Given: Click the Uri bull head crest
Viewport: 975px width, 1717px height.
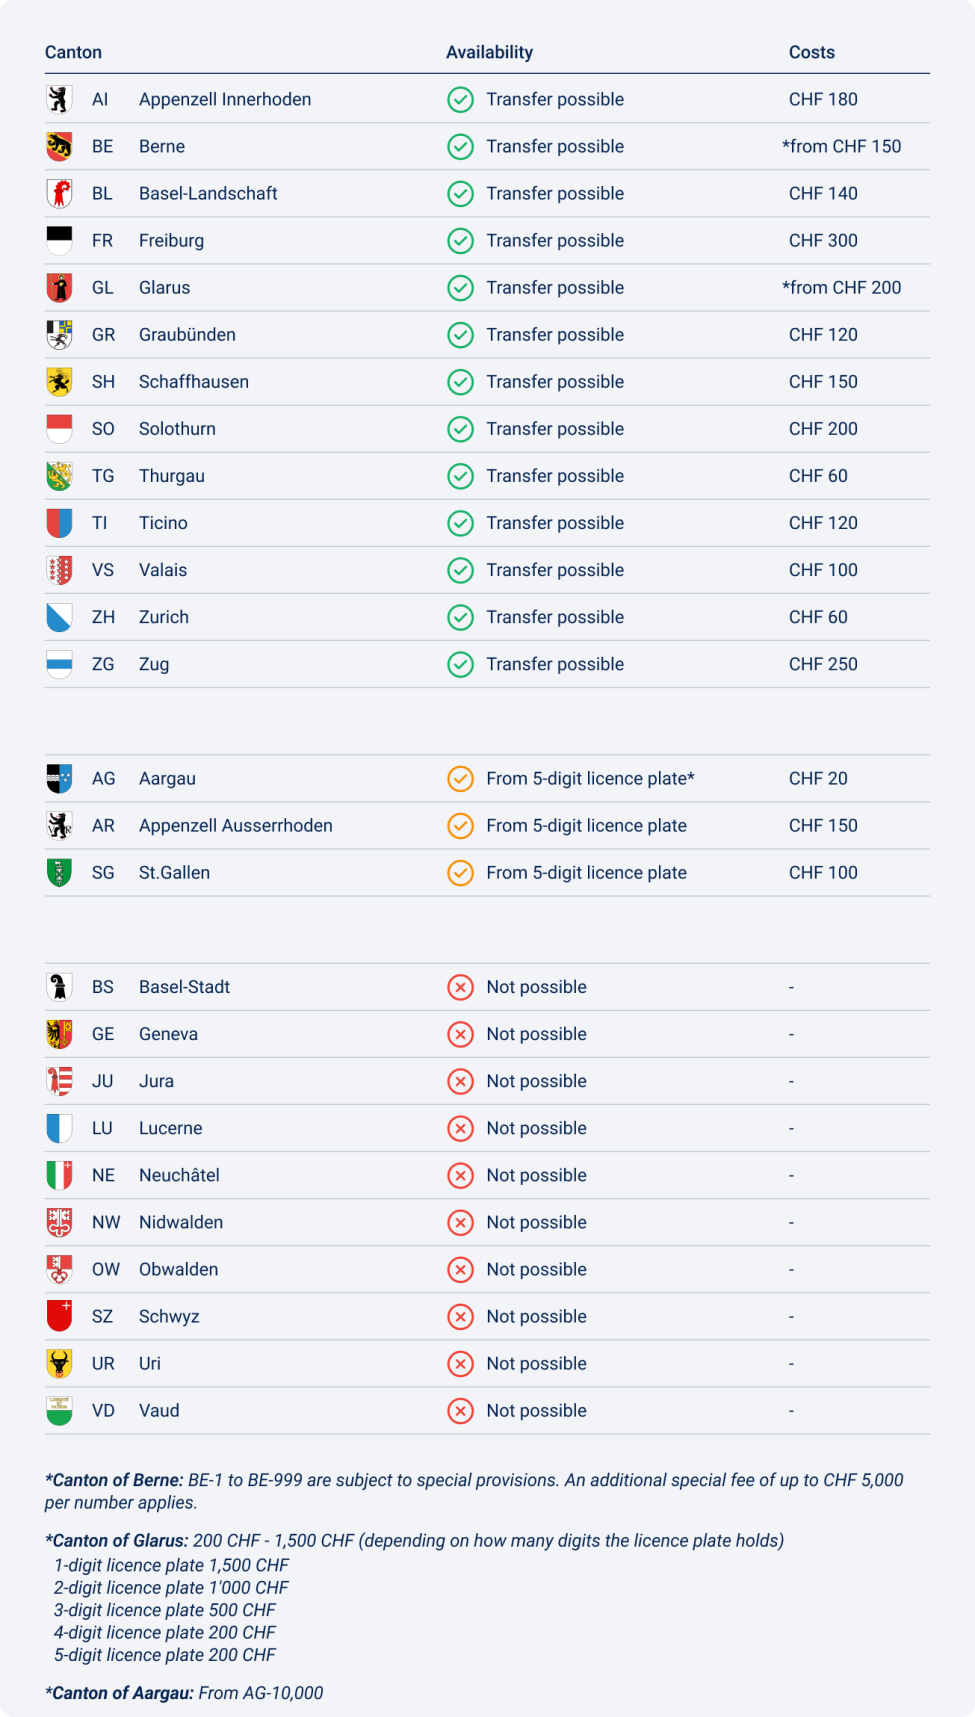Looking at the screenshot, I should (x=59, y=1363).
